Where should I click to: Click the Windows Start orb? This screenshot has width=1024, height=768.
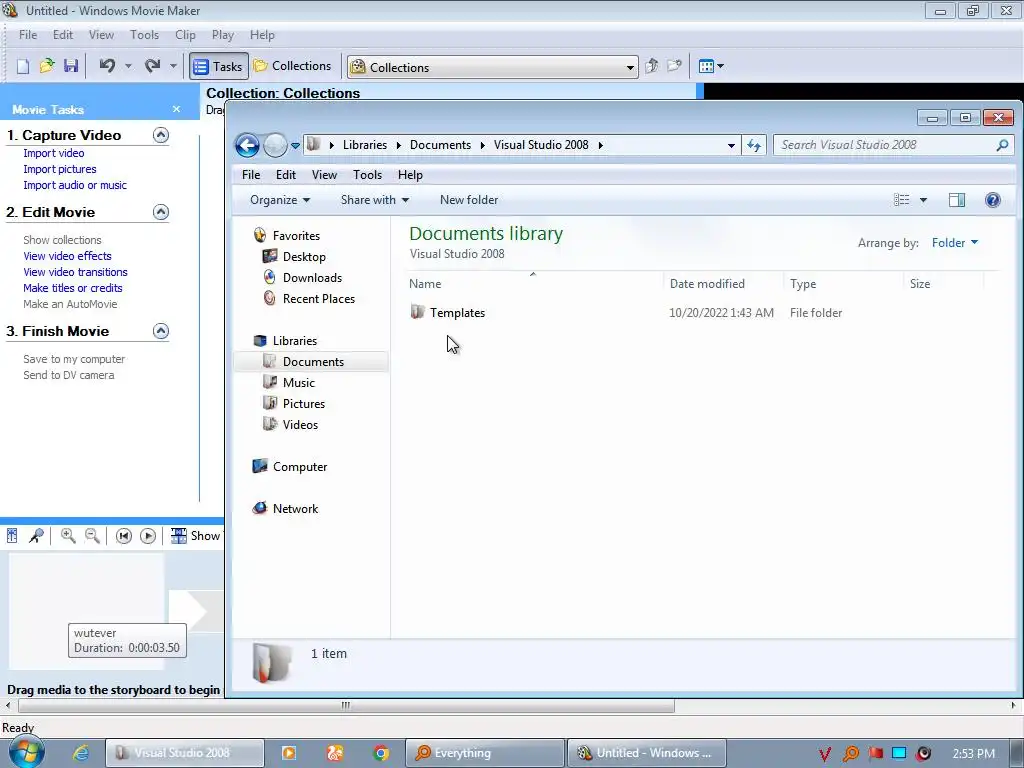(27, 752)
